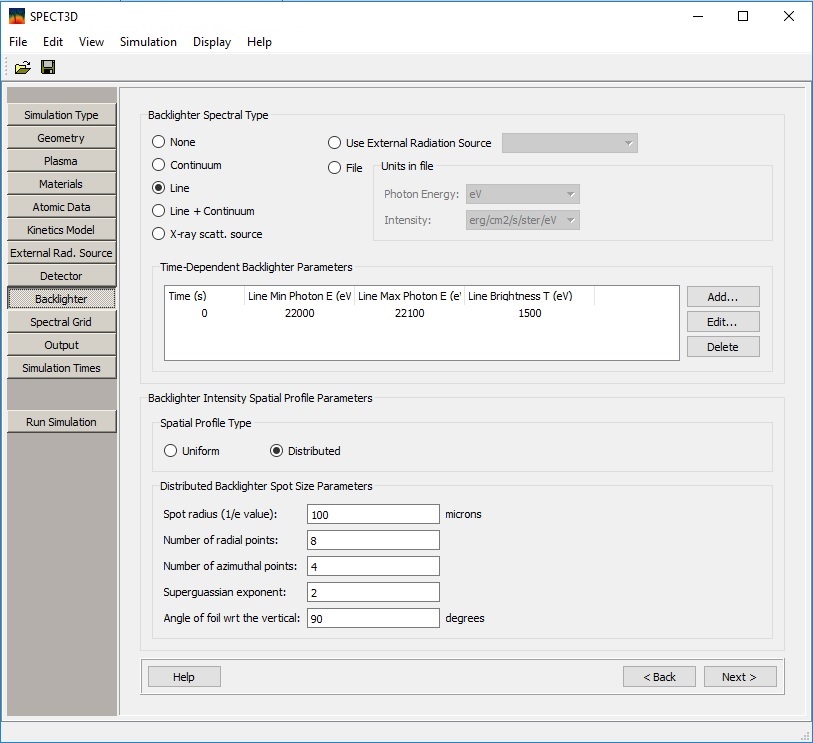
Task: Open the External Radiation Source dropdown
Action: pyautogui.click(x=569, y=143)
